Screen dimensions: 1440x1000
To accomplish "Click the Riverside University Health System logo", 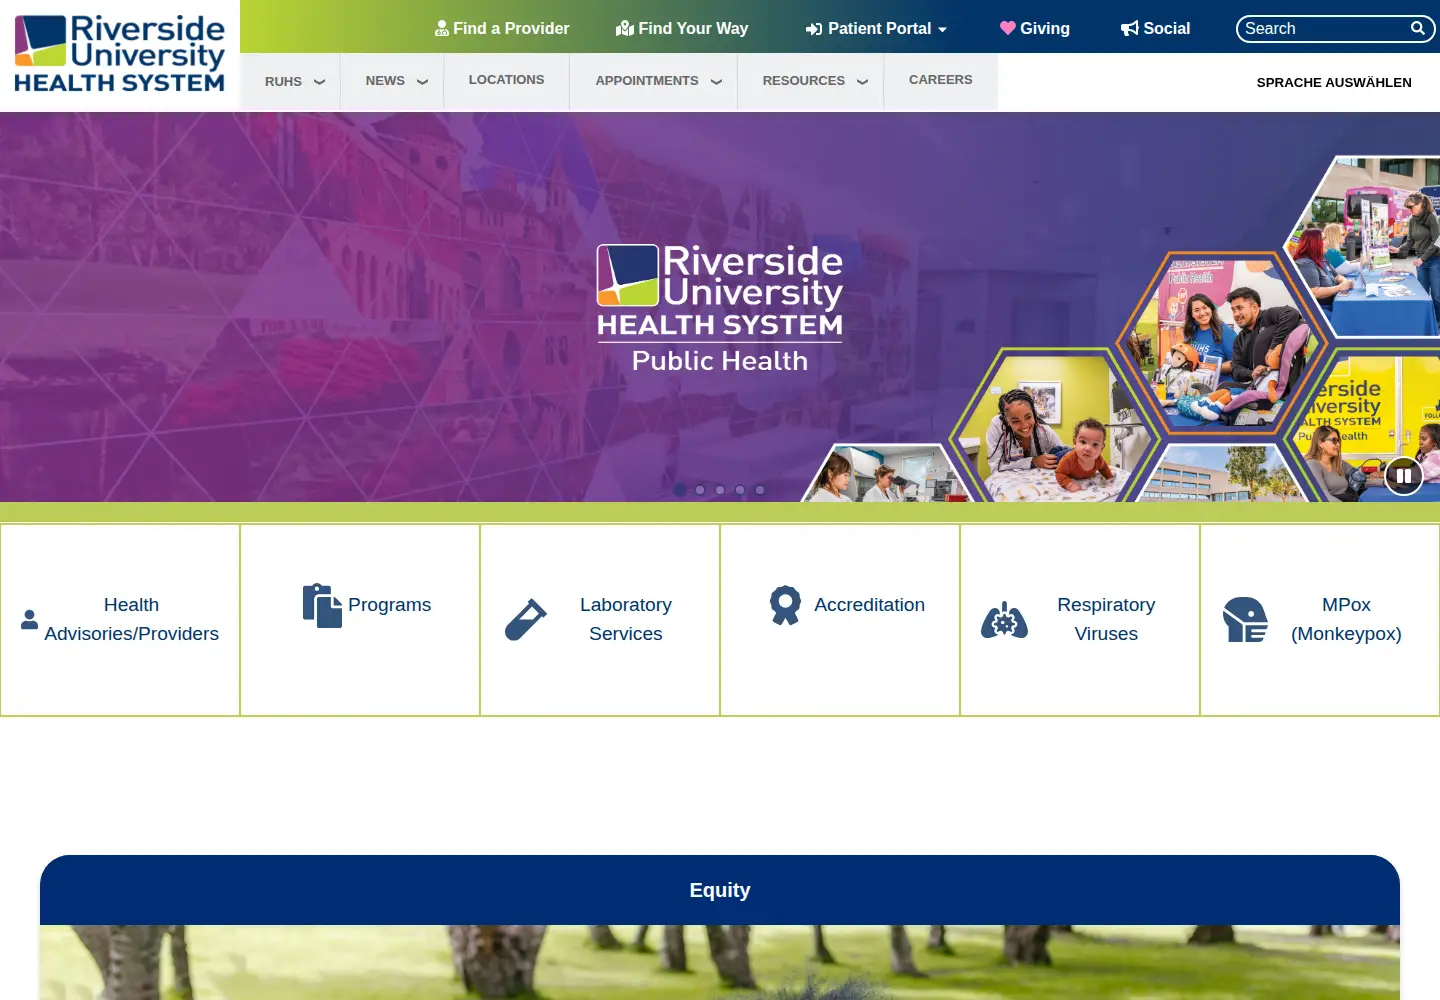I will [x=120, y=54].
